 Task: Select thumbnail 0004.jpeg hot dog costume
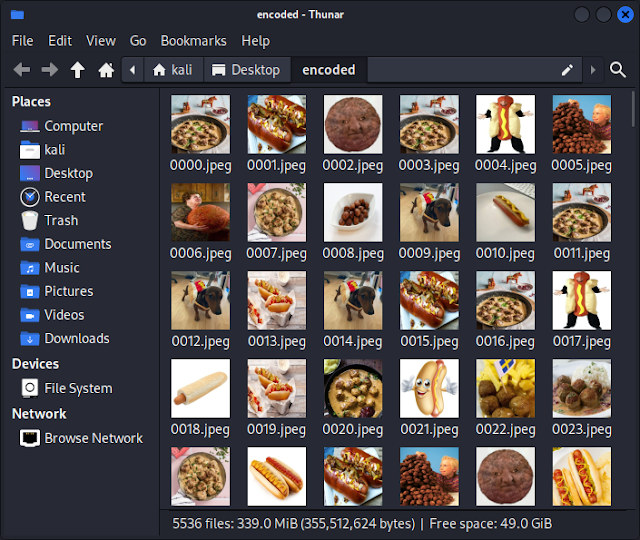point(505,125)
